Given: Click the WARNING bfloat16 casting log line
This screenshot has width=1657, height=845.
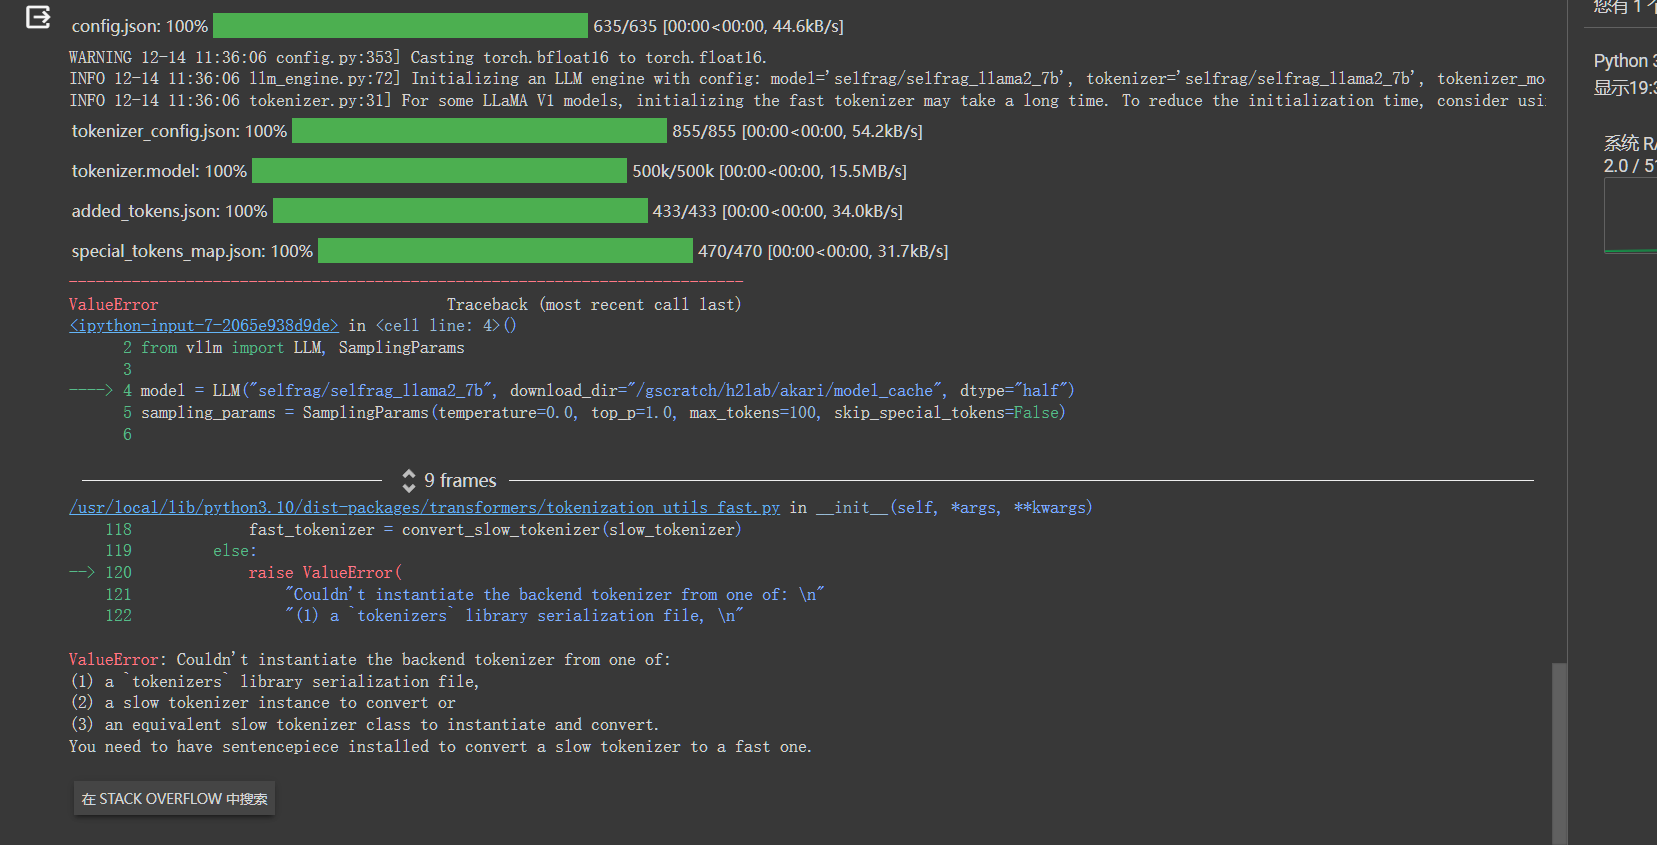Looking at the screenshot, I should 417,58.
